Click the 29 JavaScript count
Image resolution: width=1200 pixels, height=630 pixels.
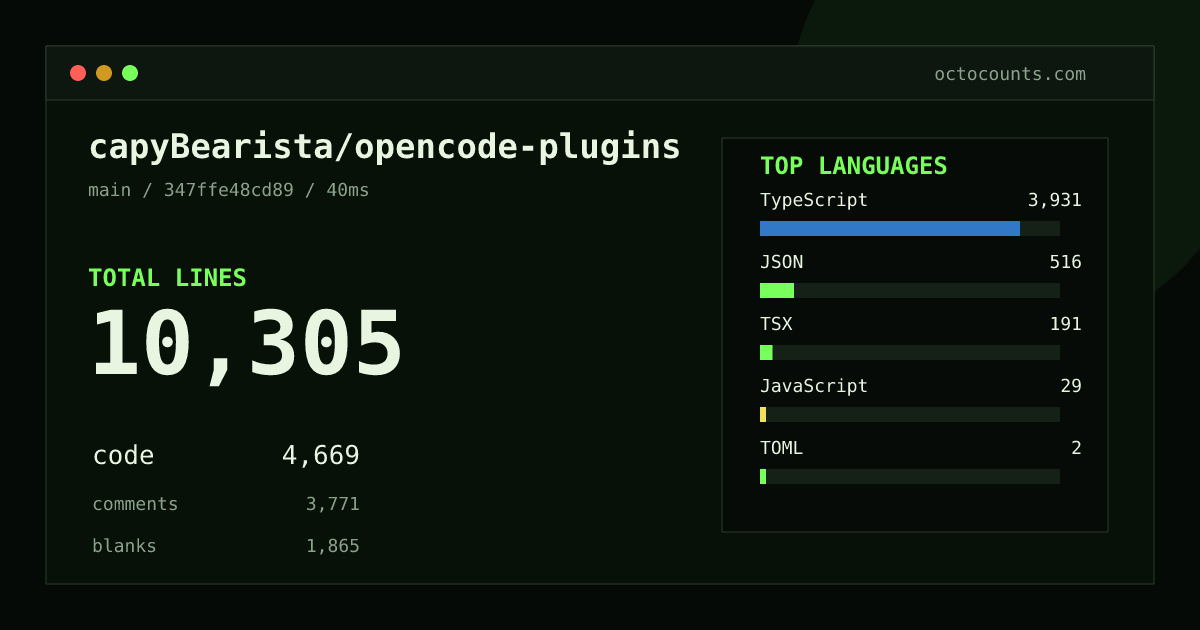point(1071,386)
